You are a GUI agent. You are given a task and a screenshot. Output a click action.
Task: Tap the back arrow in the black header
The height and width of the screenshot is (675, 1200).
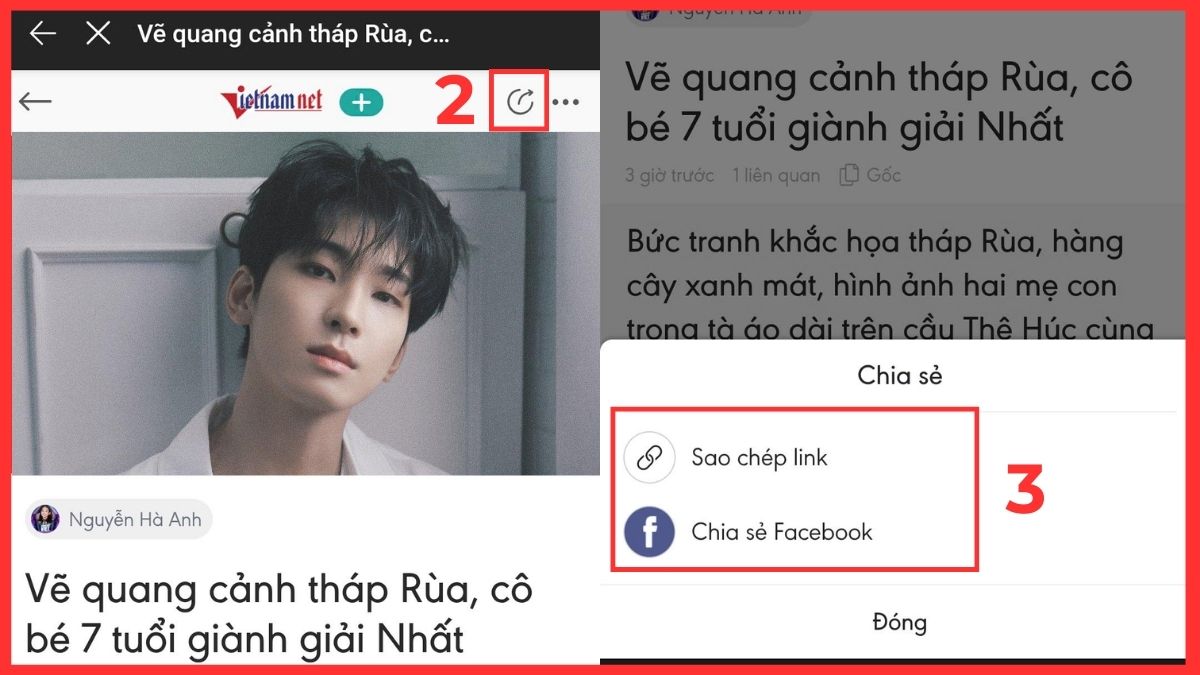(x=43, y=34)
